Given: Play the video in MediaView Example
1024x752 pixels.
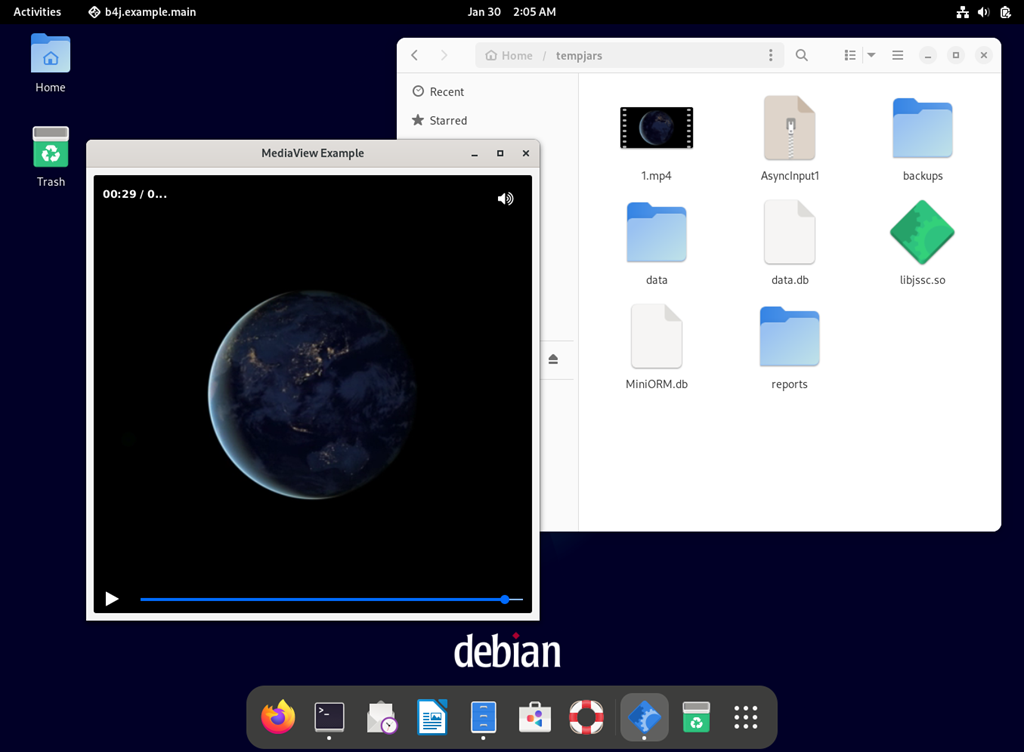Looking at the screenshot, I should [x=111, y=598].
